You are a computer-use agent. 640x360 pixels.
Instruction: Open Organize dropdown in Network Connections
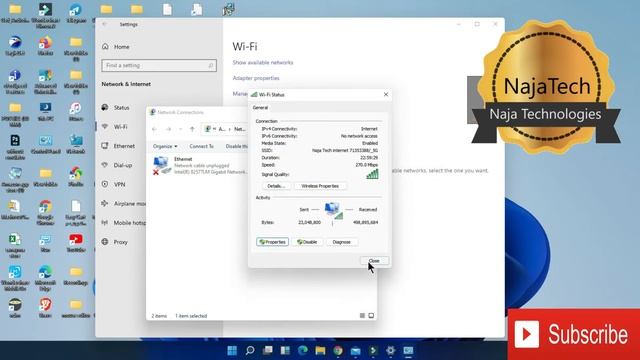tap(165, 146)
